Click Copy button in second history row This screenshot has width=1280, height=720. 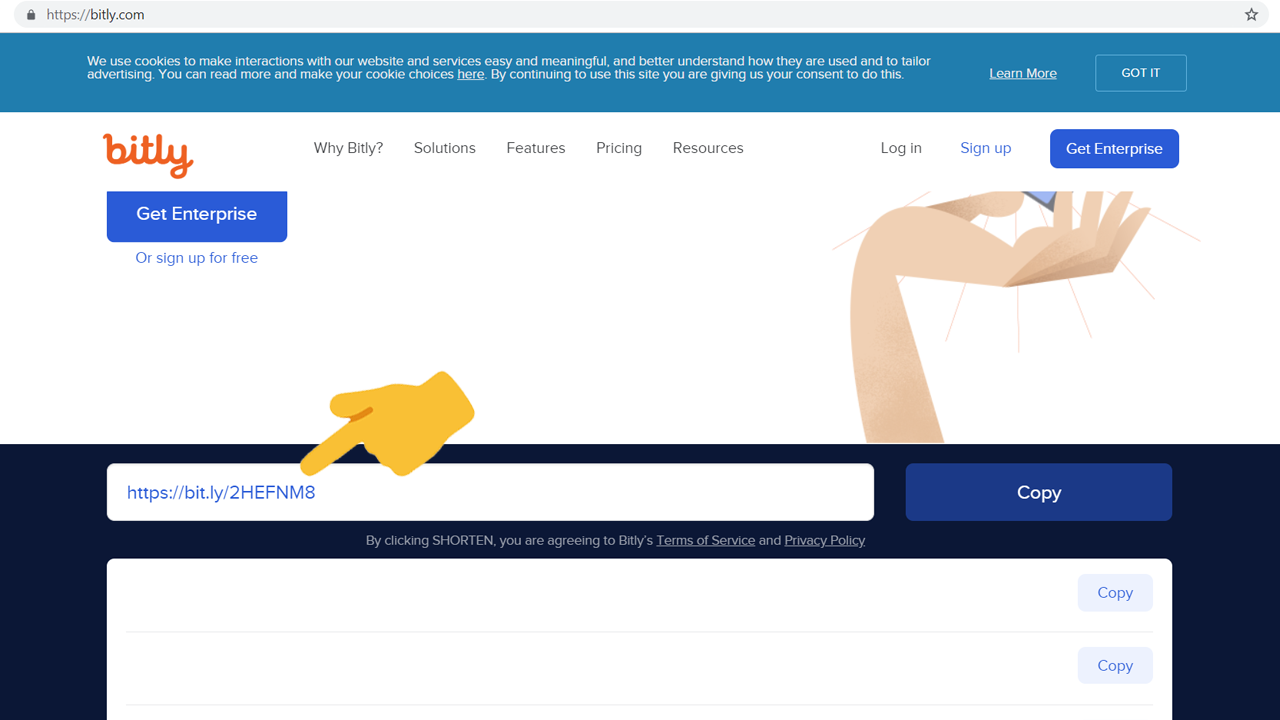(x=1115, y=666)
